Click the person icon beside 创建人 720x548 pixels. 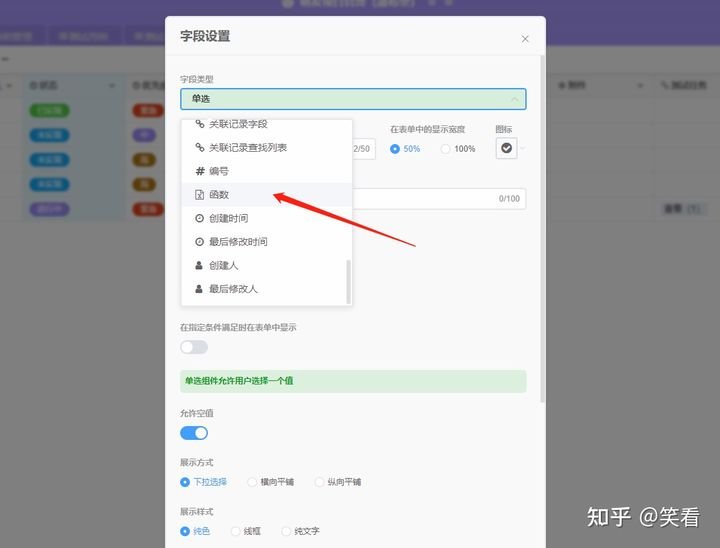click(199, 265)
